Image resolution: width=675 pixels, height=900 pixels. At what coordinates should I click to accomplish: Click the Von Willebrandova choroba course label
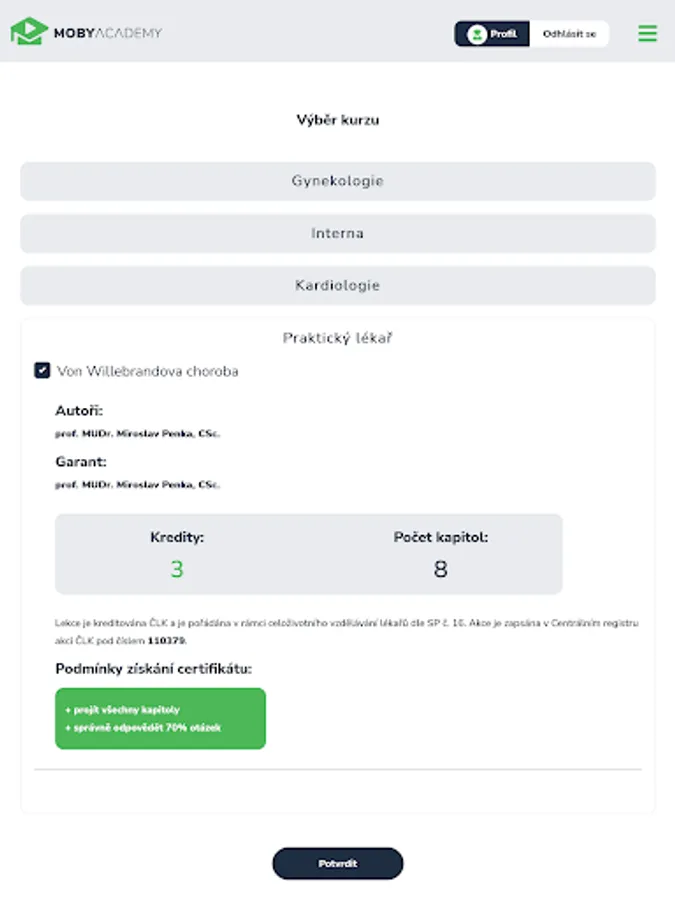pyautogui.click(x=148, y=371)
